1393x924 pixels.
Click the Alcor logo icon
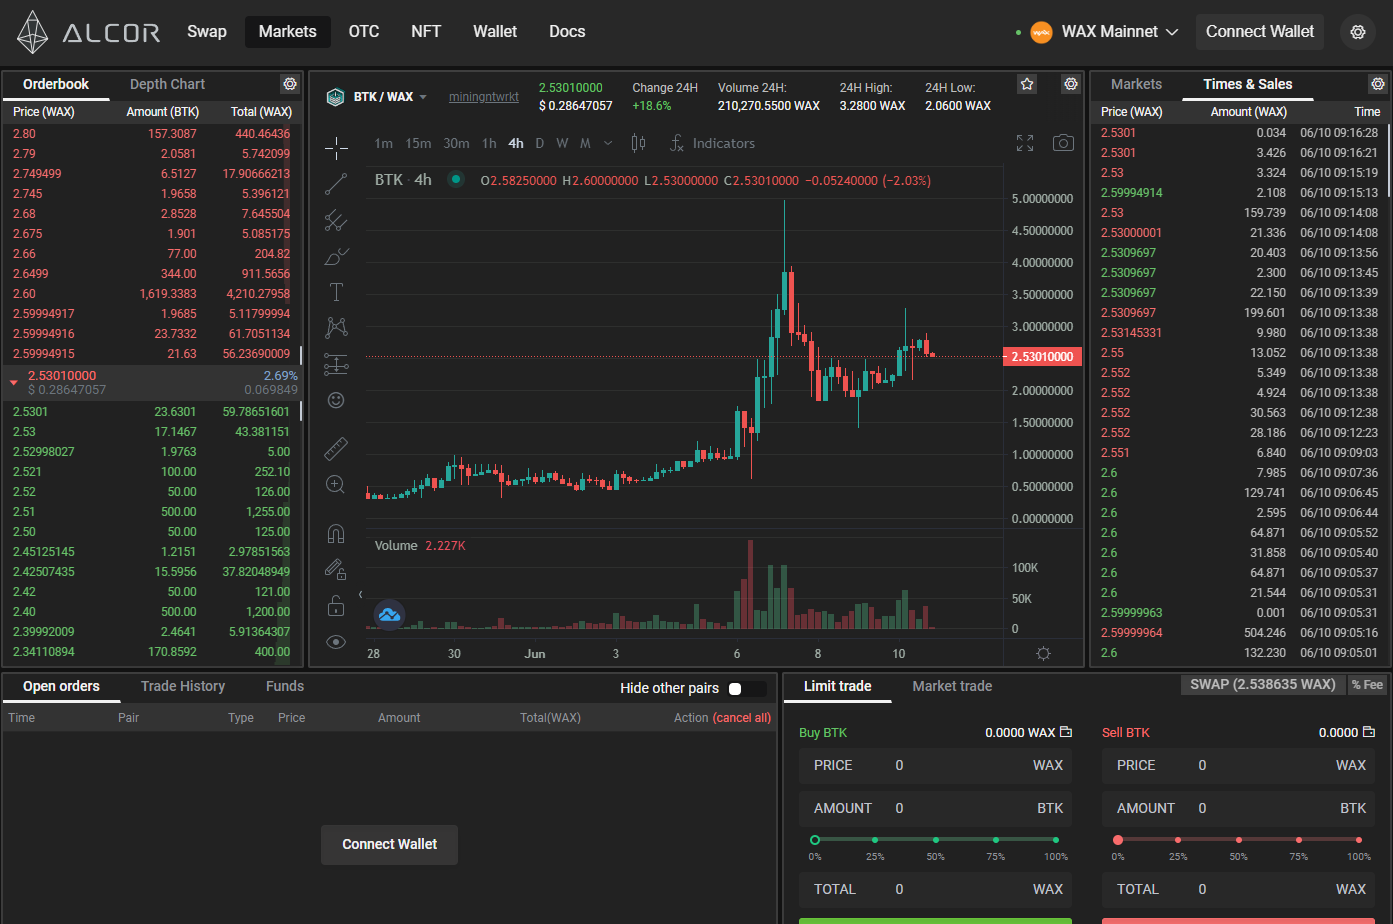(33, 32)
